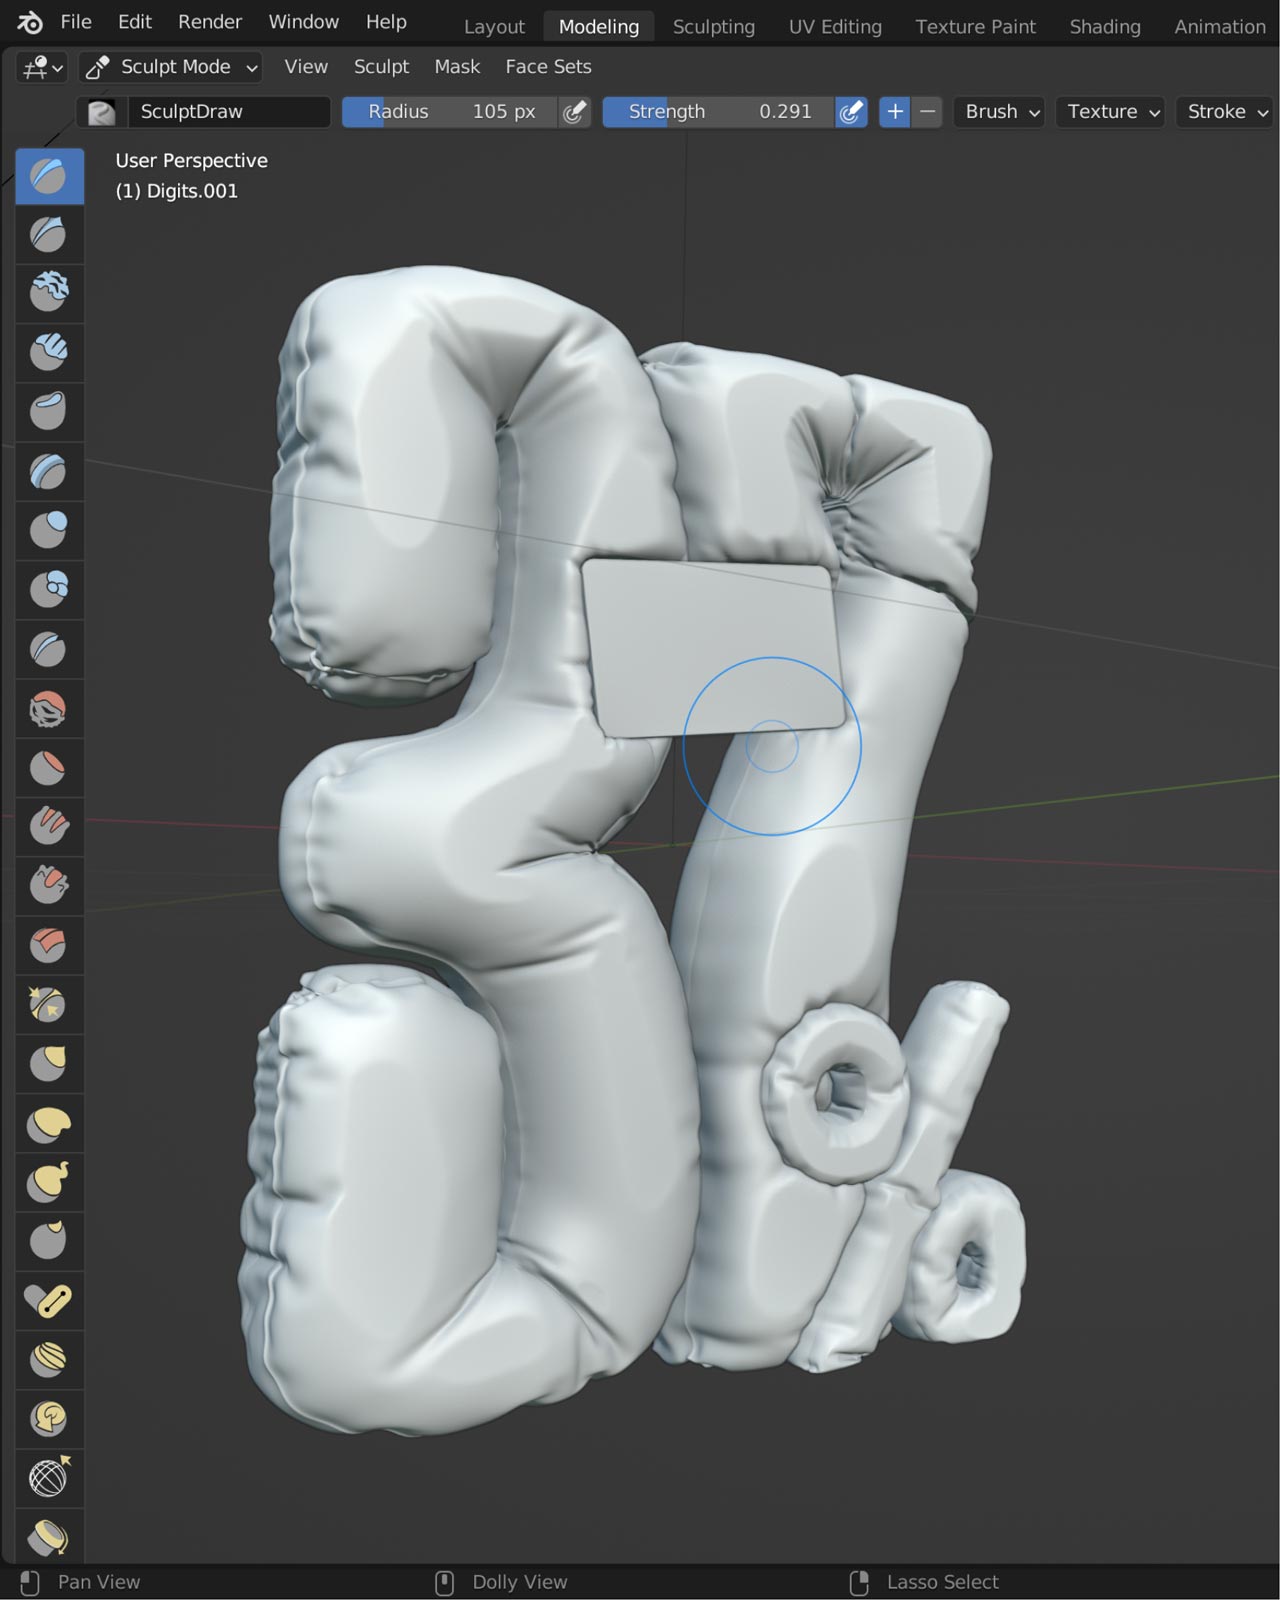Click the brush preview thumbnail button

point(101,112)
